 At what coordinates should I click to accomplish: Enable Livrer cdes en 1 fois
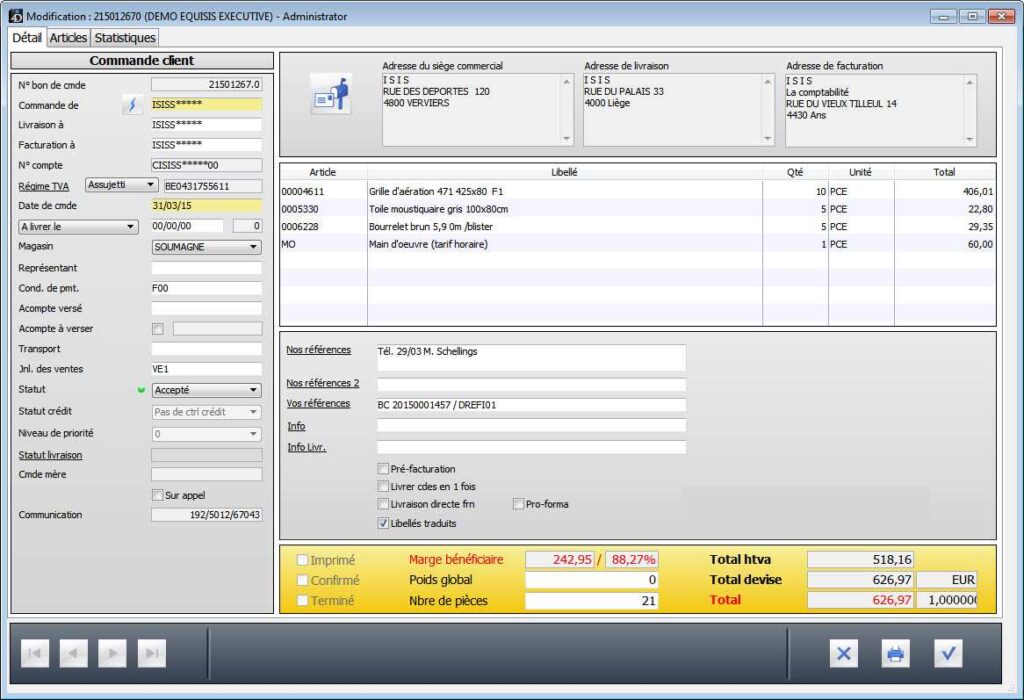point(383,486)
